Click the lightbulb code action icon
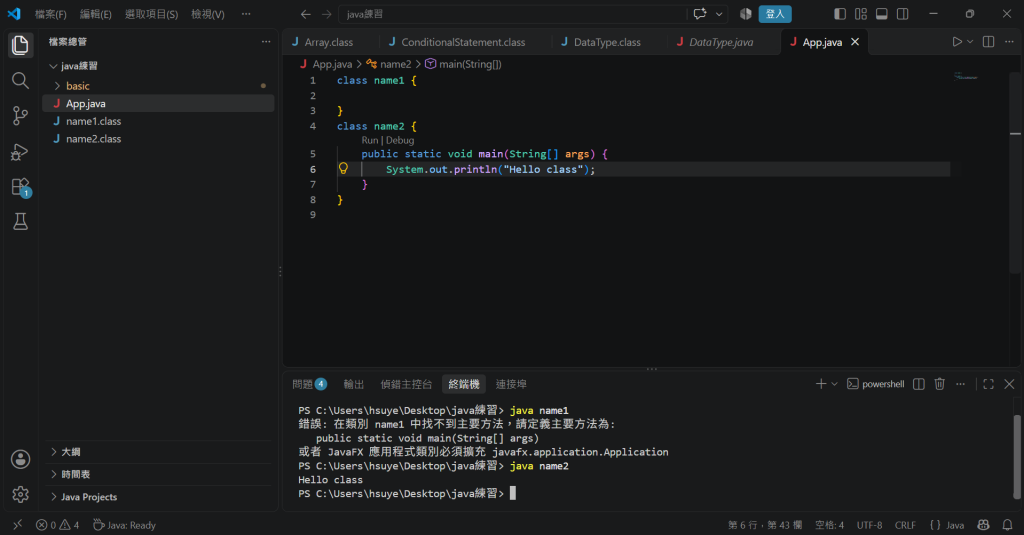 343,169
